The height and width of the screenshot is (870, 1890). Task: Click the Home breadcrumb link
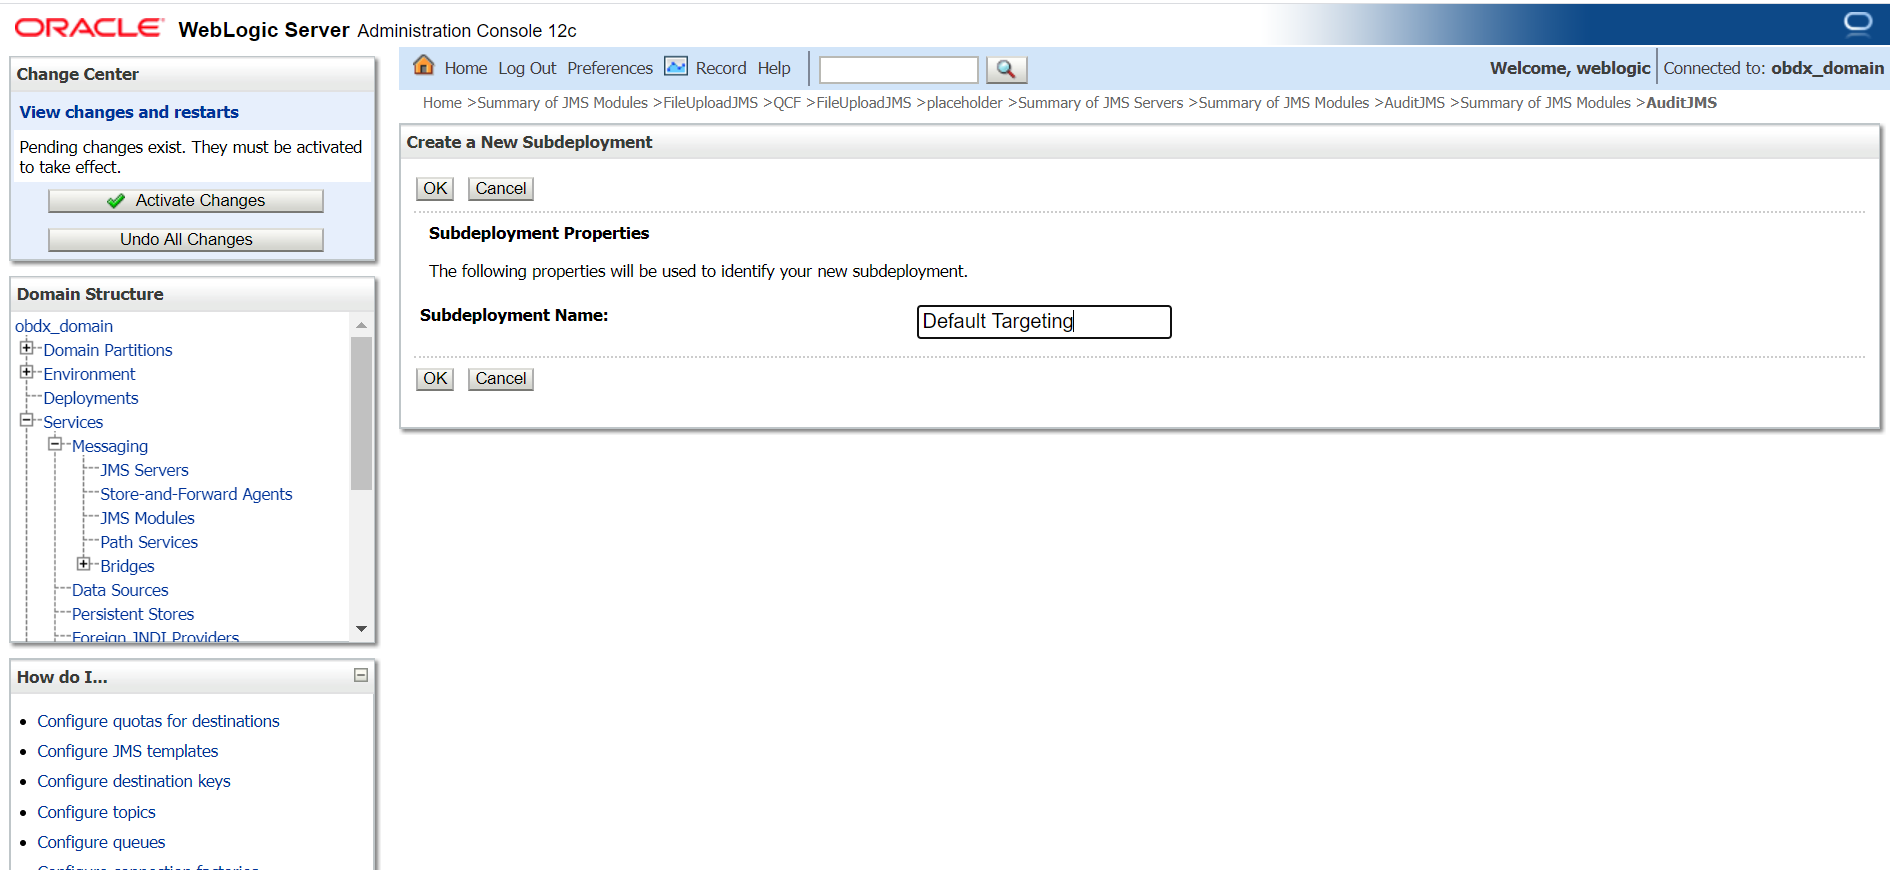pos(442,103)
